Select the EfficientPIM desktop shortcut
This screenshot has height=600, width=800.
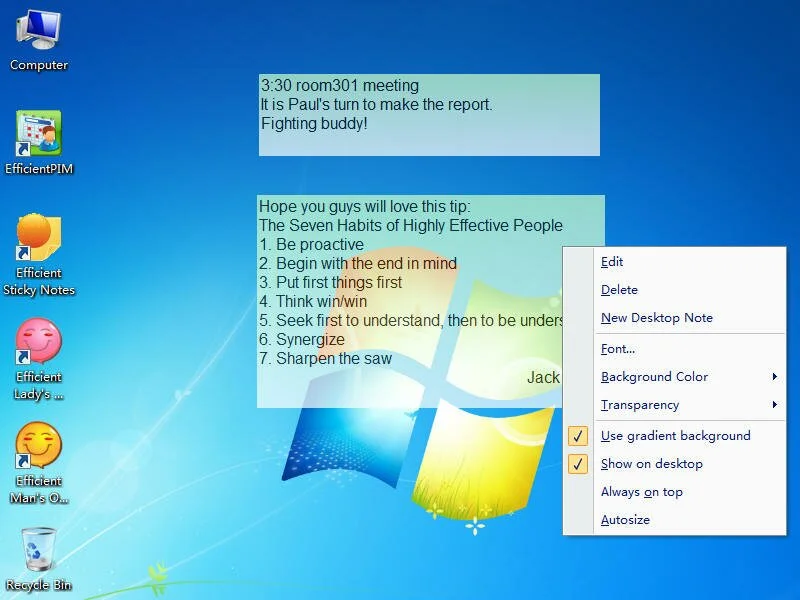39,135
